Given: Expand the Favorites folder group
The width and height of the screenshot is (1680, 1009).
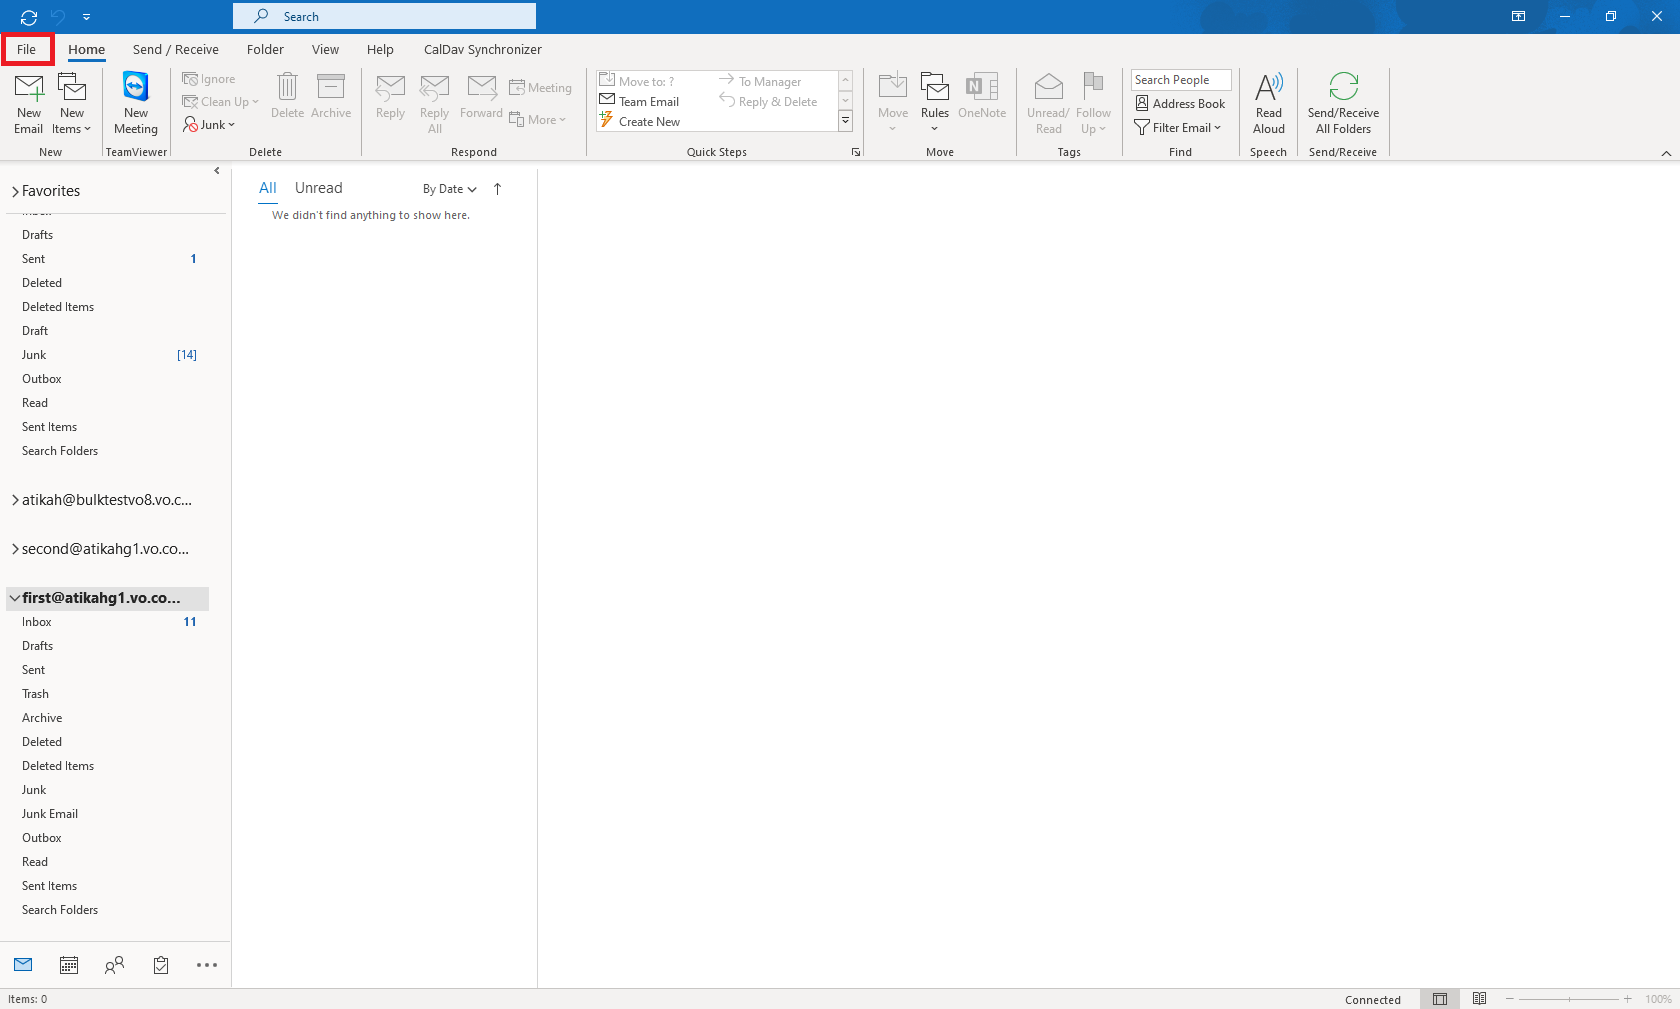Looking at the screenshot, I should click(15, 191).
